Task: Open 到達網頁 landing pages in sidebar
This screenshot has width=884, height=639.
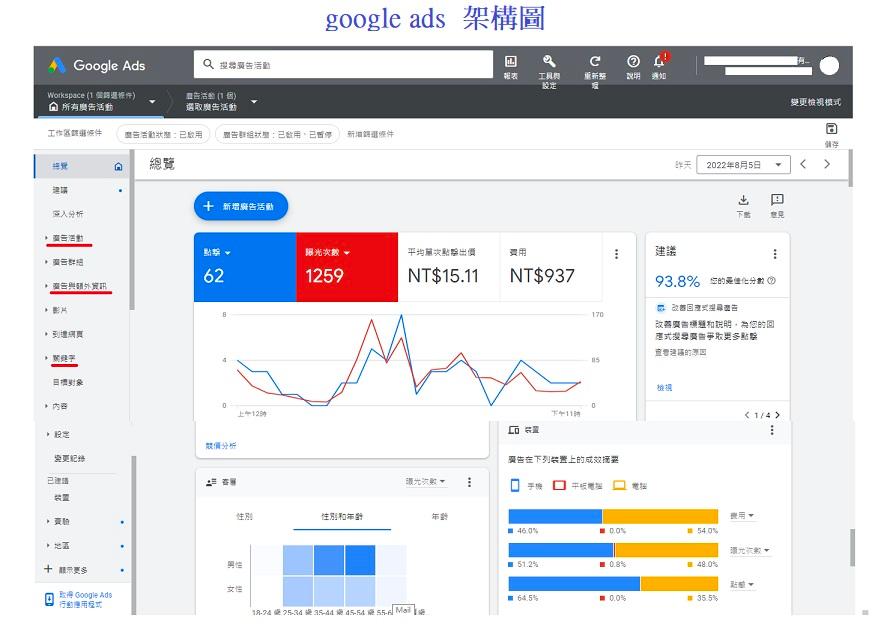Action: coord(68,334)
